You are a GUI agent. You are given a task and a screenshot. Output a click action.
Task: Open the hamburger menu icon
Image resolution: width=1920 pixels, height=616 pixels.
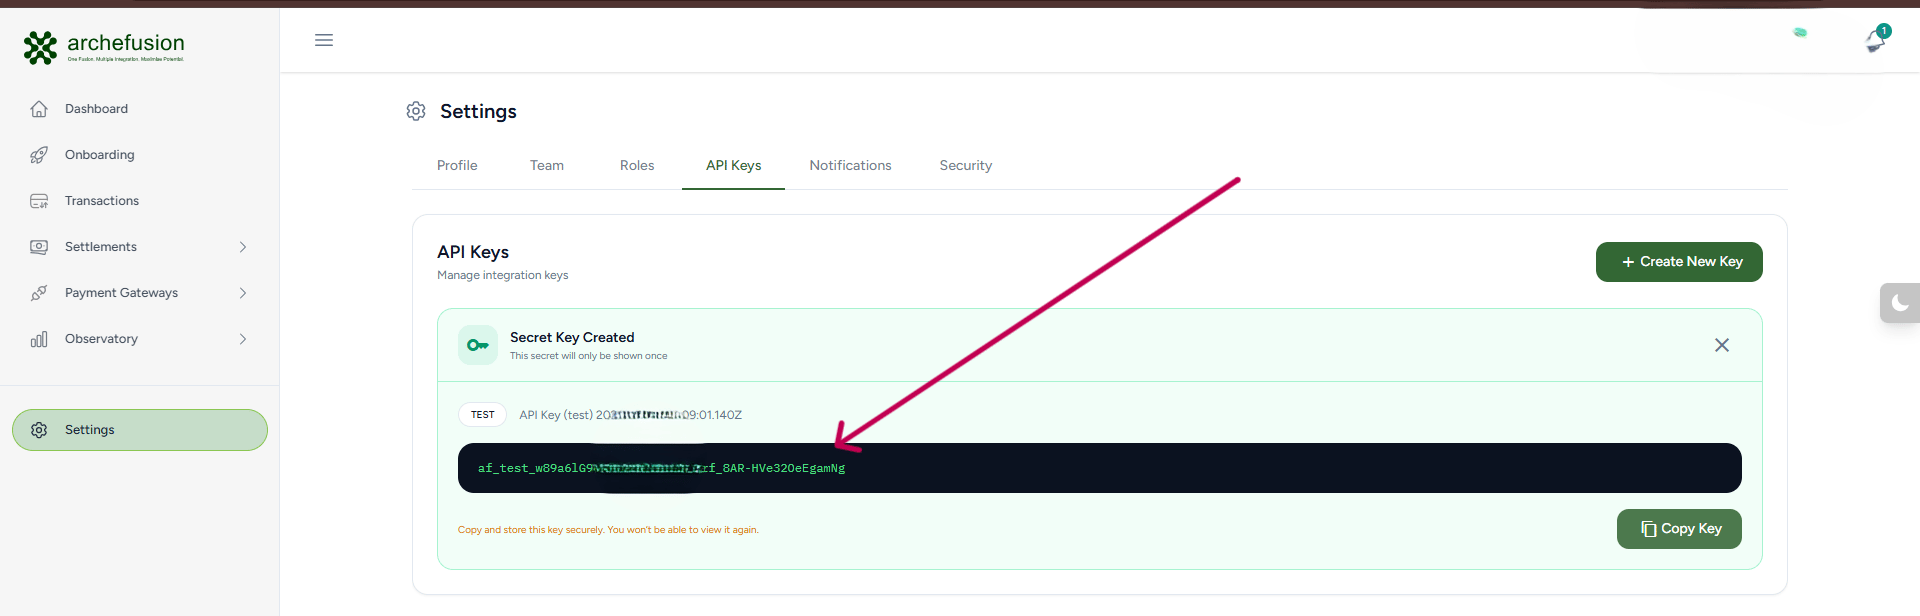coord(324,40)
